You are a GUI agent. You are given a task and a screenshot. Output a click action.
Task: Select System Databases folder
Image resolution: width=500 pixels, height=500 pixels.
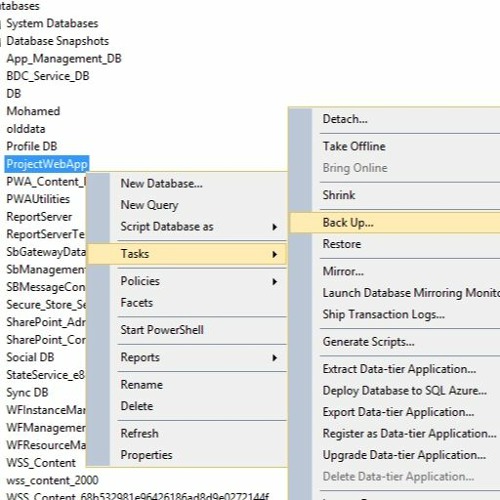click(x=52, y=23)
